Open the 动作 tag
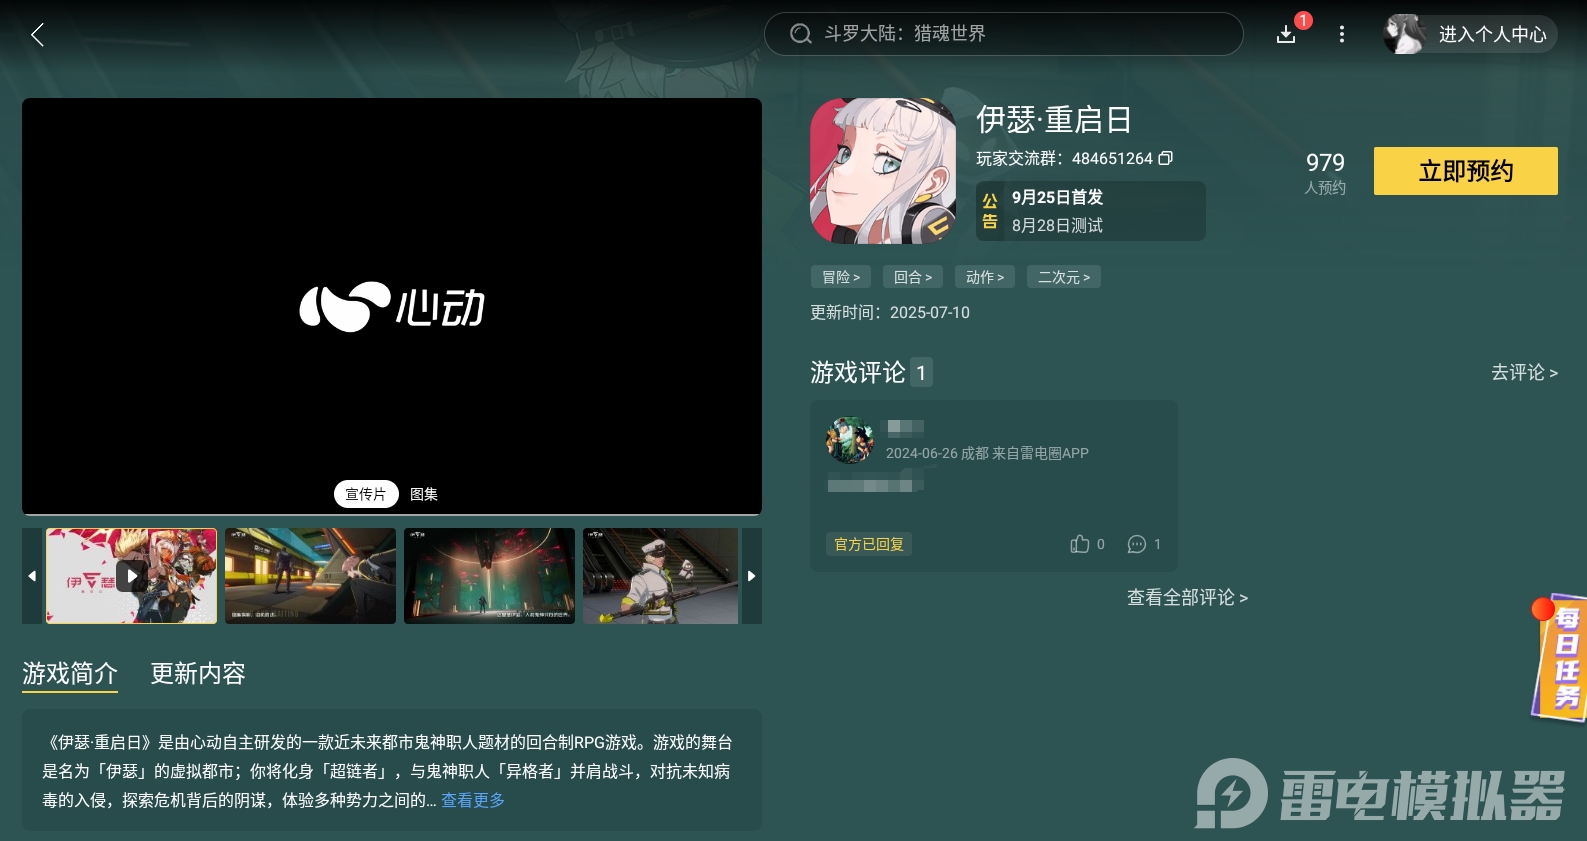 point(984,277)
